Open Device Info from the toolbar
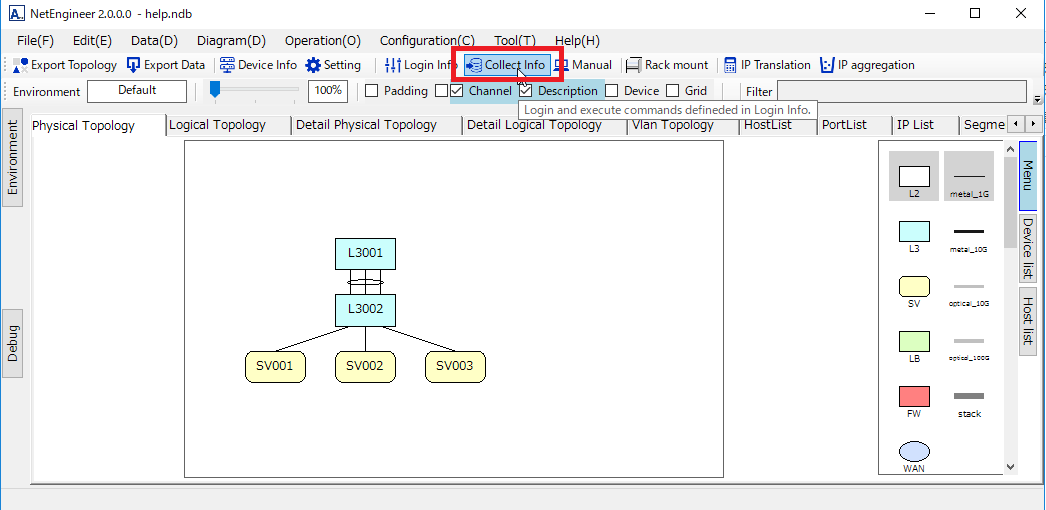The height and width of the screenshot is (510, 1046). [x=227, y=65]
